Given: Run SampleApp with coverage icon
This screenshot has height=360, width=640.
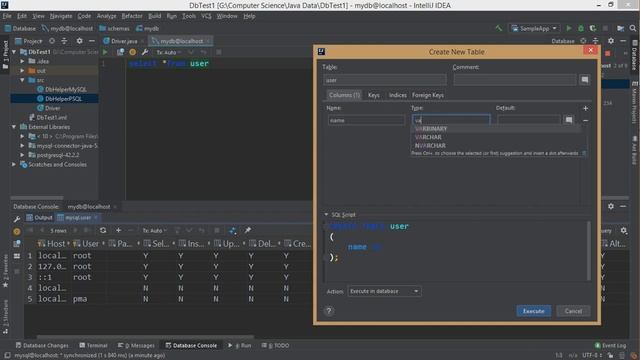Looking at the screenshot, I should pyautogui.click(x=593, y=28).
